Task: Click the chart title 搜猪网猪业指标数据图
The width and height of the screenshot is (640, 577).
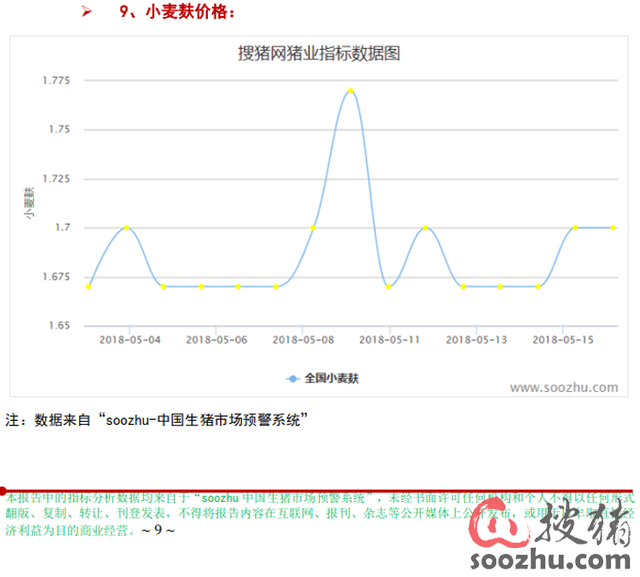Action: click(319, 53)
